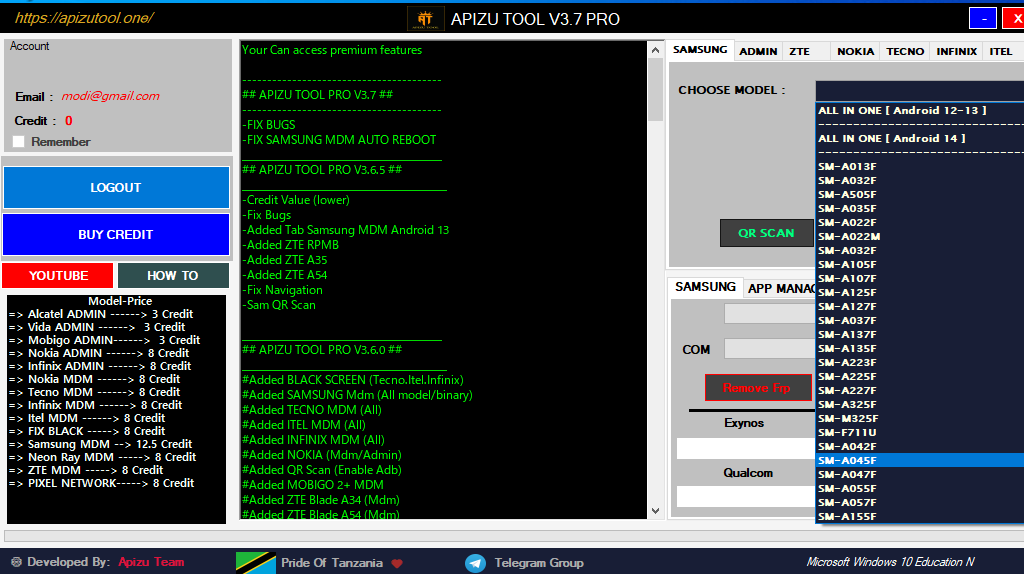Choose SM-A022M from model list

920,236
